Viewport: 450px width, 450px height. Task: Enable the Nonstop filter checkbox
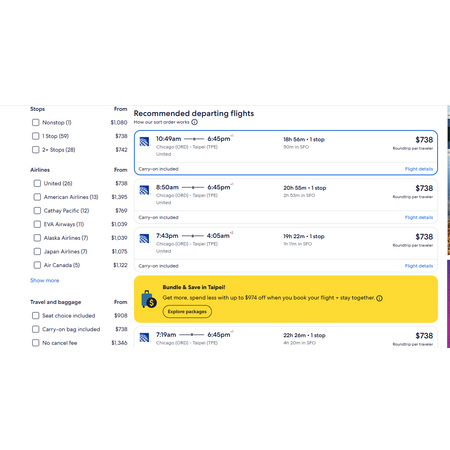tap(36, 123)
